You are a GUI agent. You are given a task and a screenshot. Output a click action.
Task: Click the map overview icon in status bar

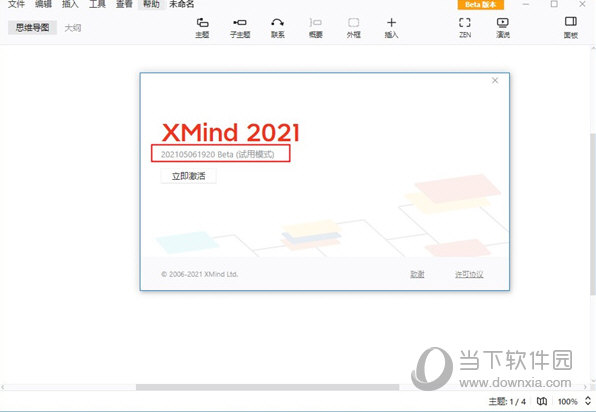(542, 401)
